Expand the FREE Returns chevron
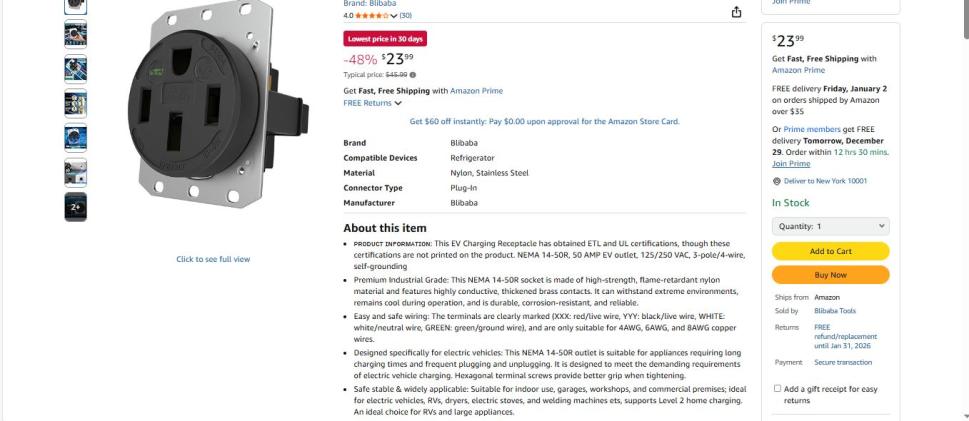Image resolution: width=969 pixels, height=421 pixels. pos(398,103)
